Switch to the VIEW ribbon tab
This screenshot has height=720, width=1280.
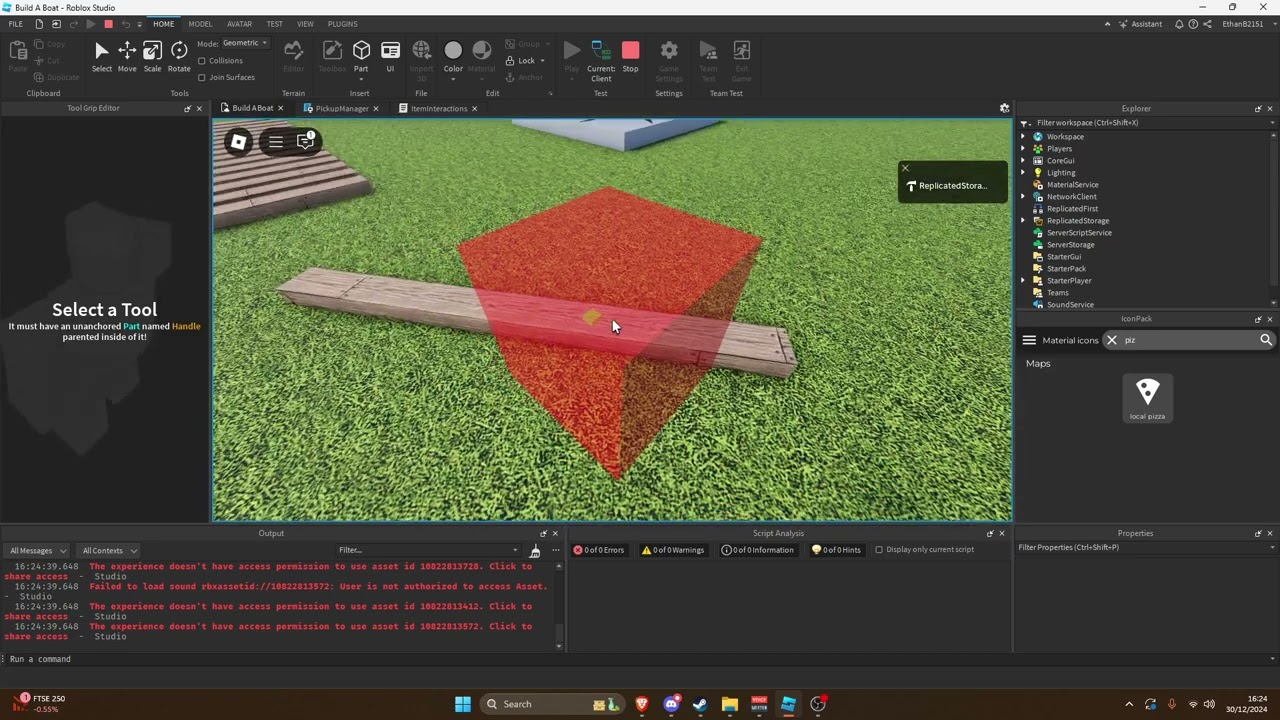pyautogui.click(x=305, y=24)
